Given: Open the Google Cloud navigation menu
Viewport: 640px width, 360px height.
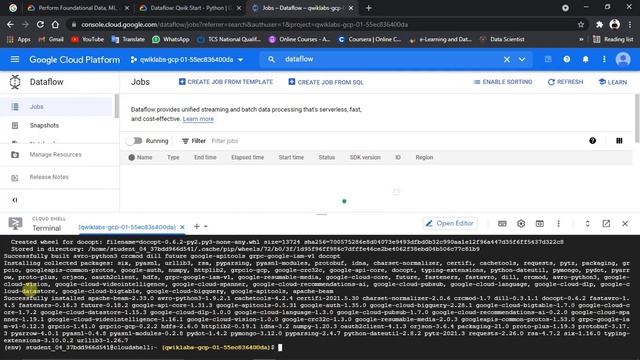Looking at the screenshot, I should click(x=15, y=60).
